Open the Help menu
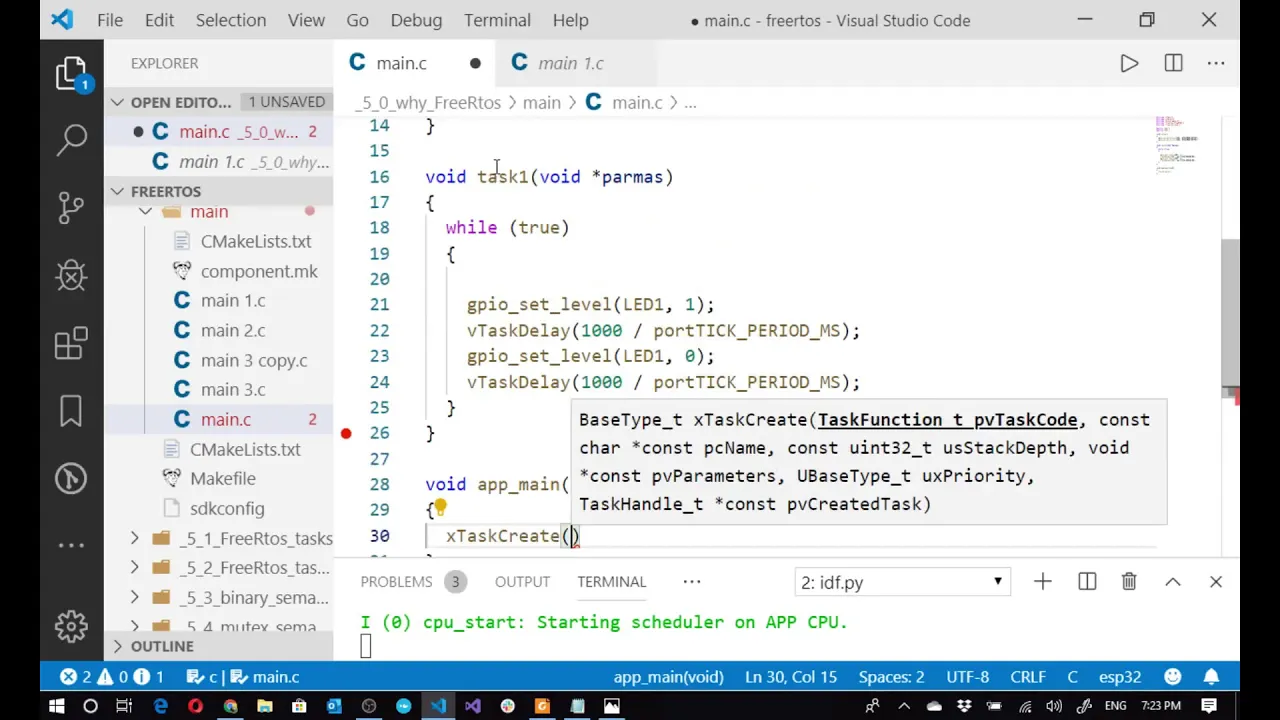Viewport: 1280px width, 720px height. (x=571, y=20)
